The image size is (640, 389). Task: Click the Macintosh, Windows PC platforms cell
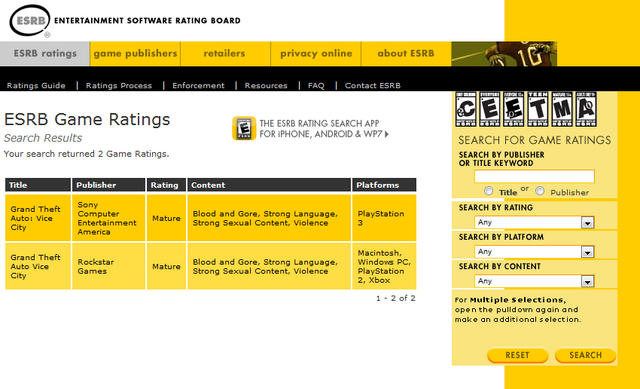point(384,266)
